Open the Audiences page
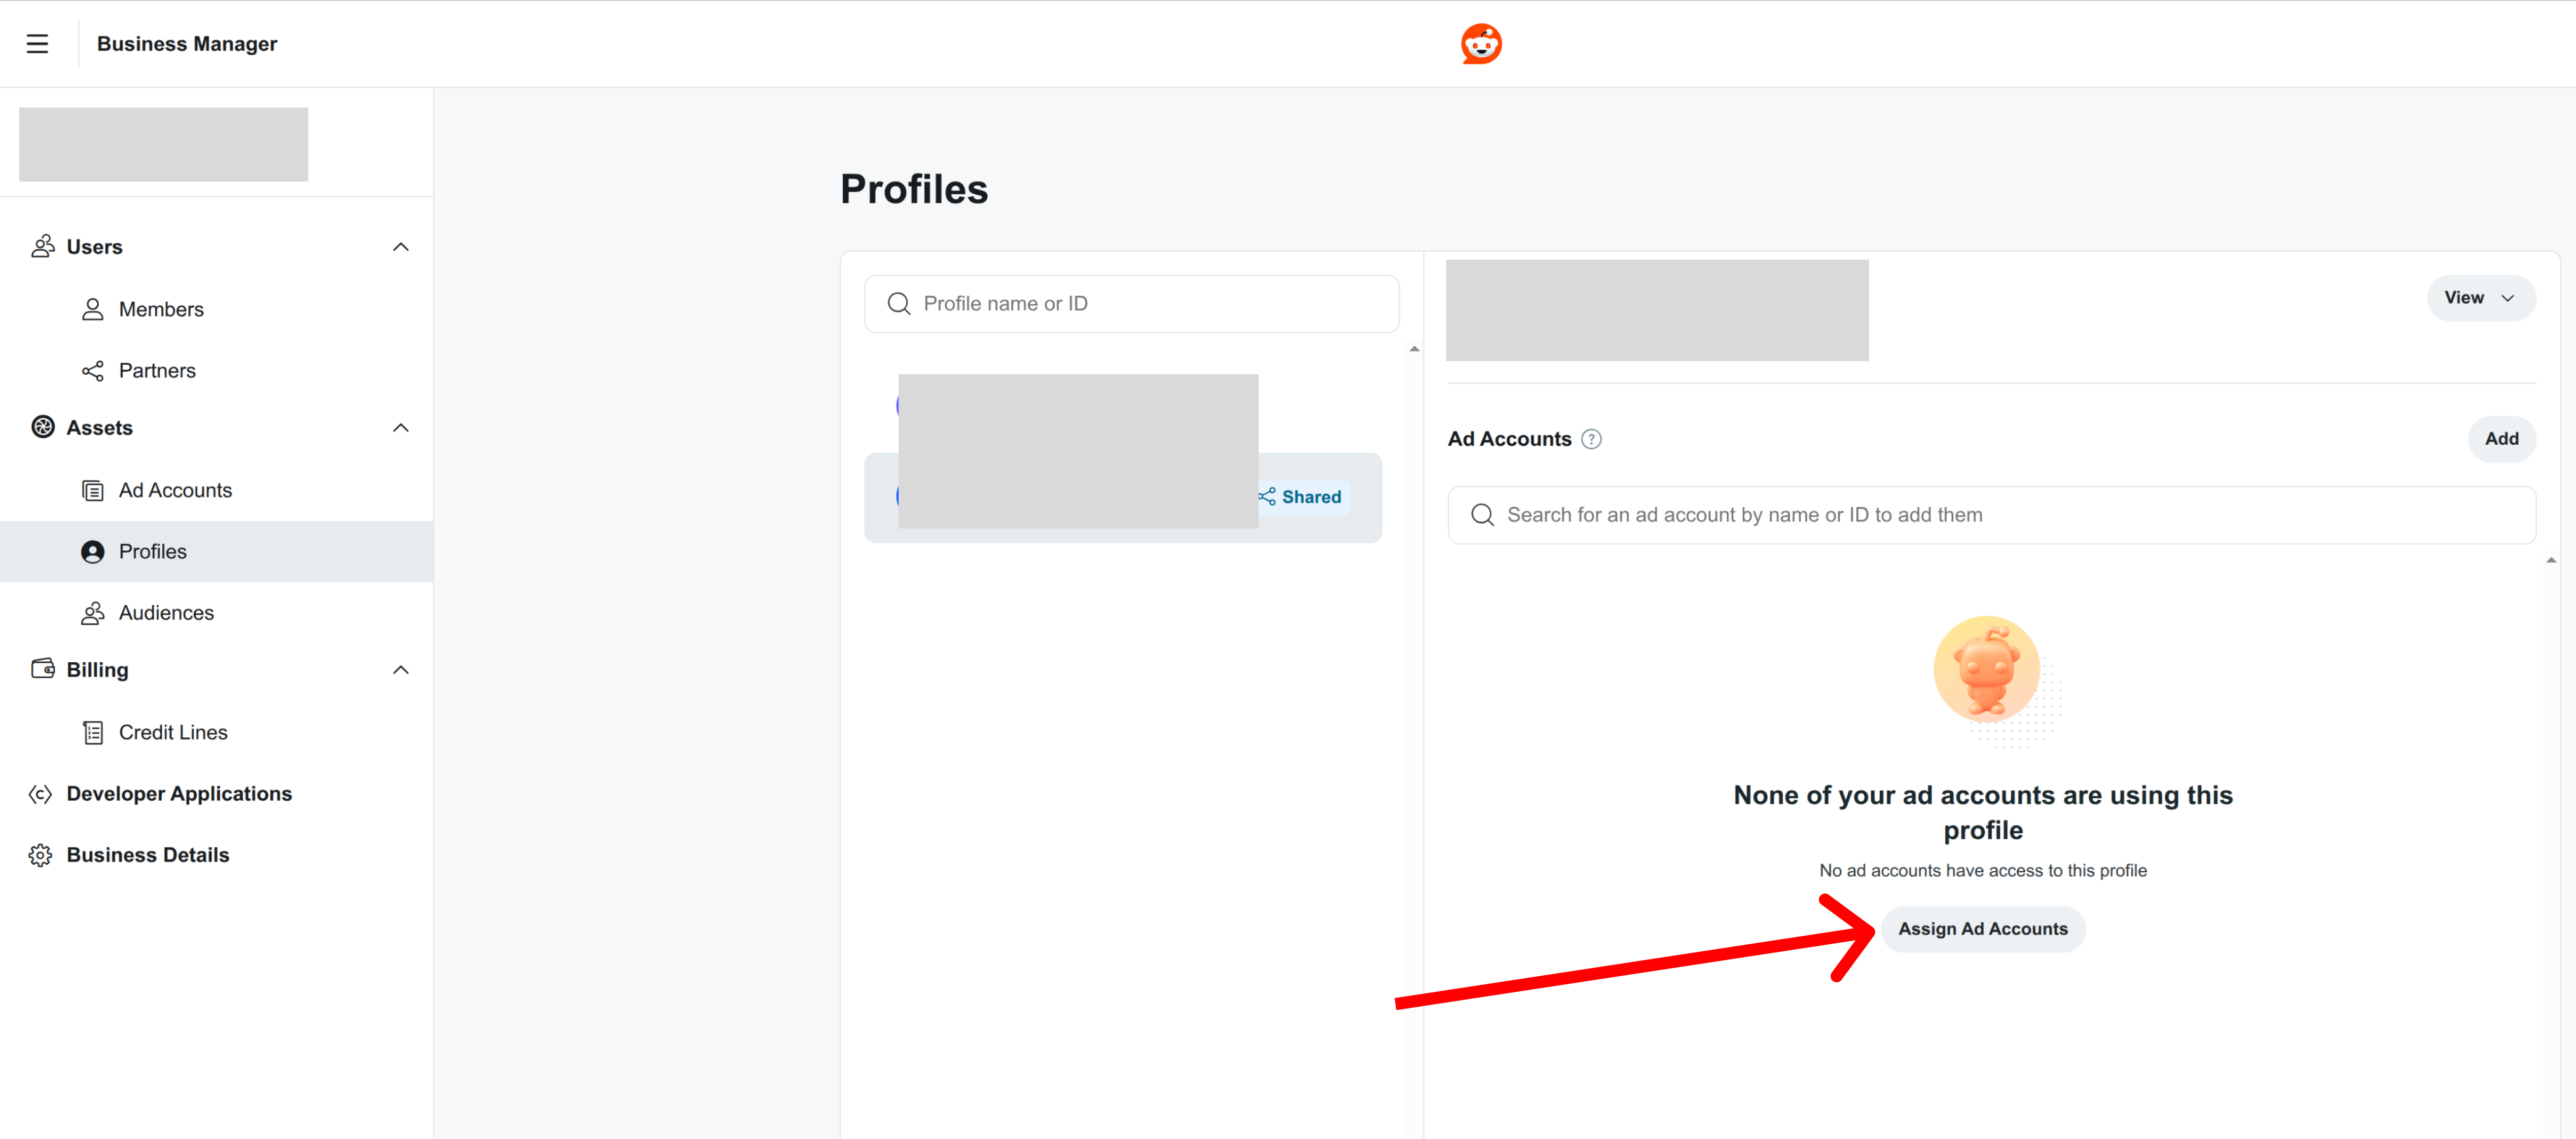2576x1139 pixels. [x=166, y=612]
